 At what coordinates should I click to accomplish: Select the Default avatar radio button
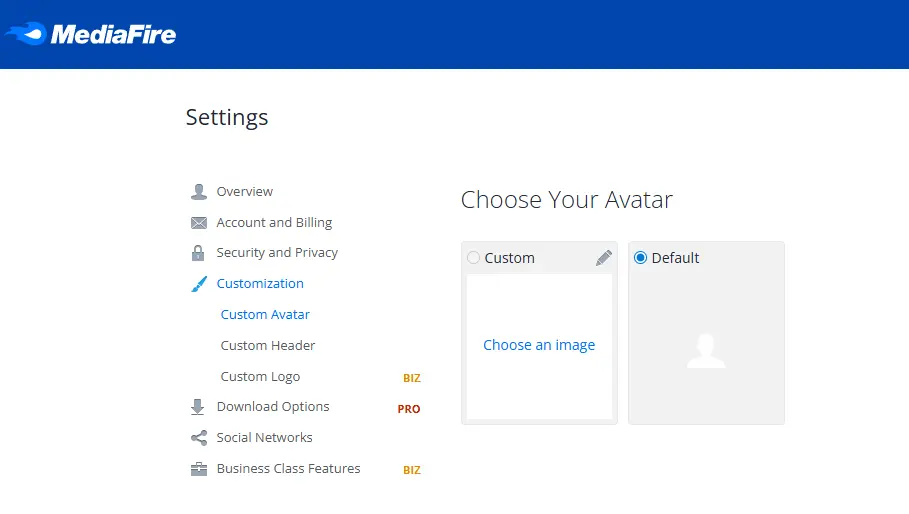640,258
